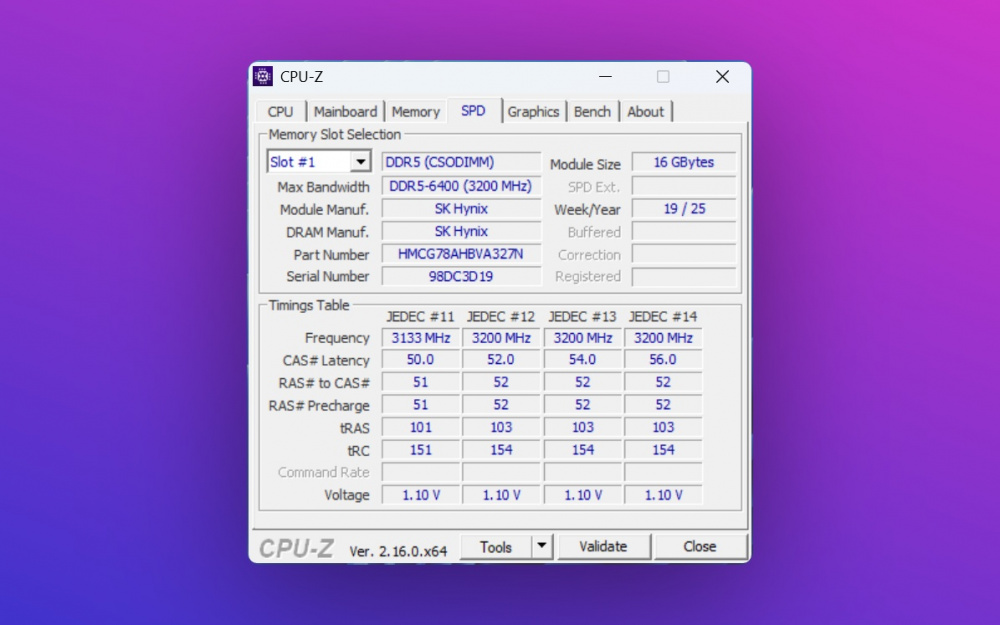Click the Serial Number label
This screenshot has width=1000, height=625.
327,277
